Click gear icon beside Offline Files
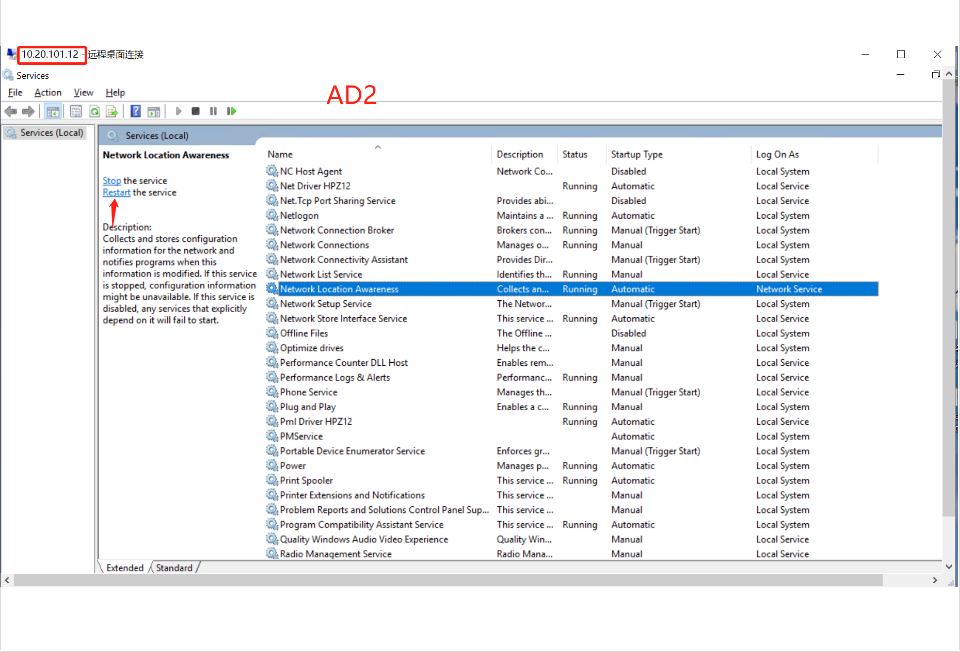Screen dimensions: 960x652 pos(272,333)
